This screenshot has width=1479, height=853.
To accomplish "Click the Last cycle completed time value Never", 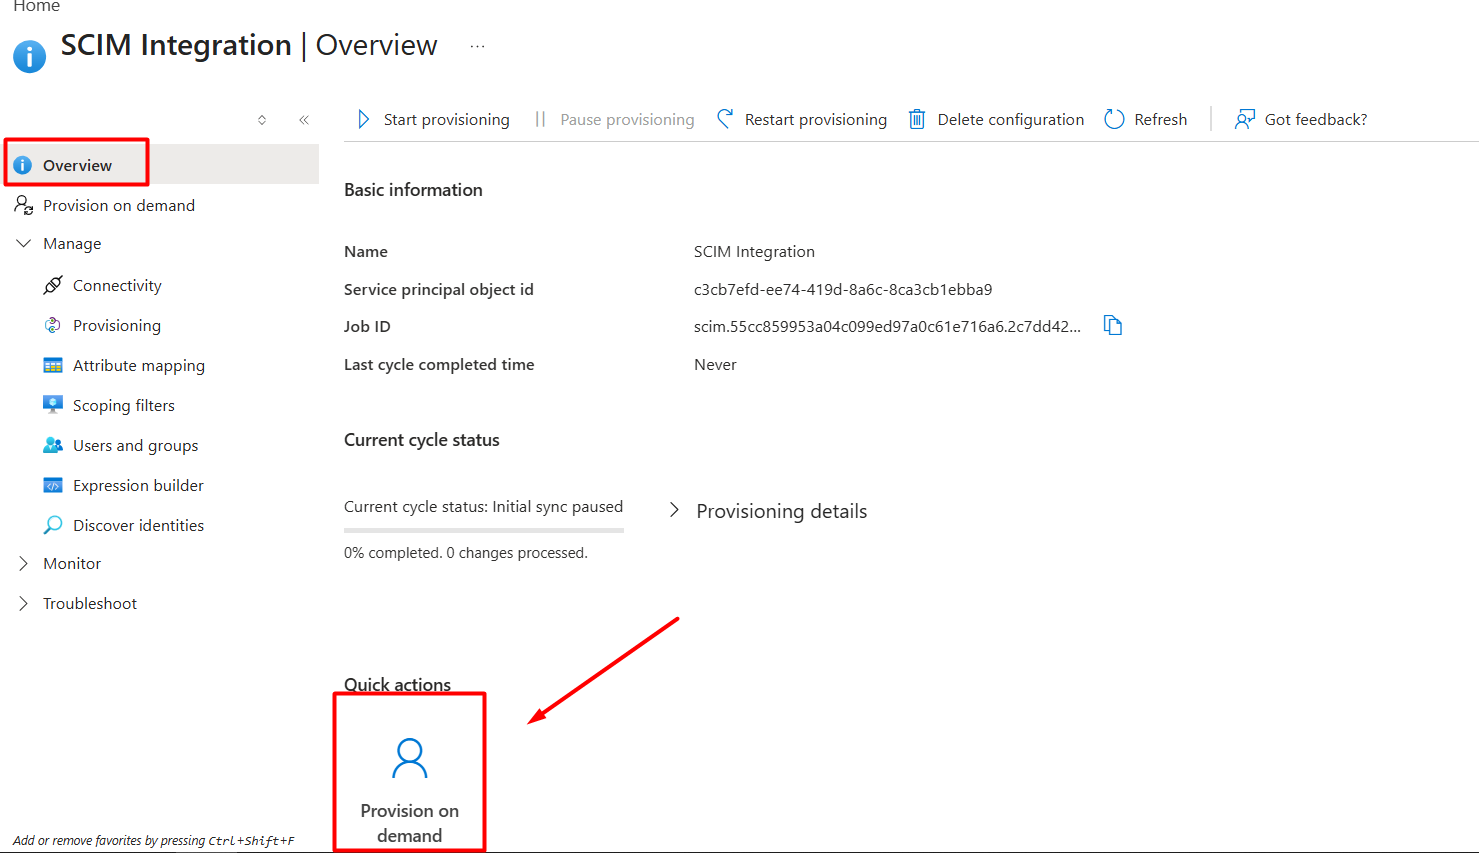I will (x=715, y=364).
